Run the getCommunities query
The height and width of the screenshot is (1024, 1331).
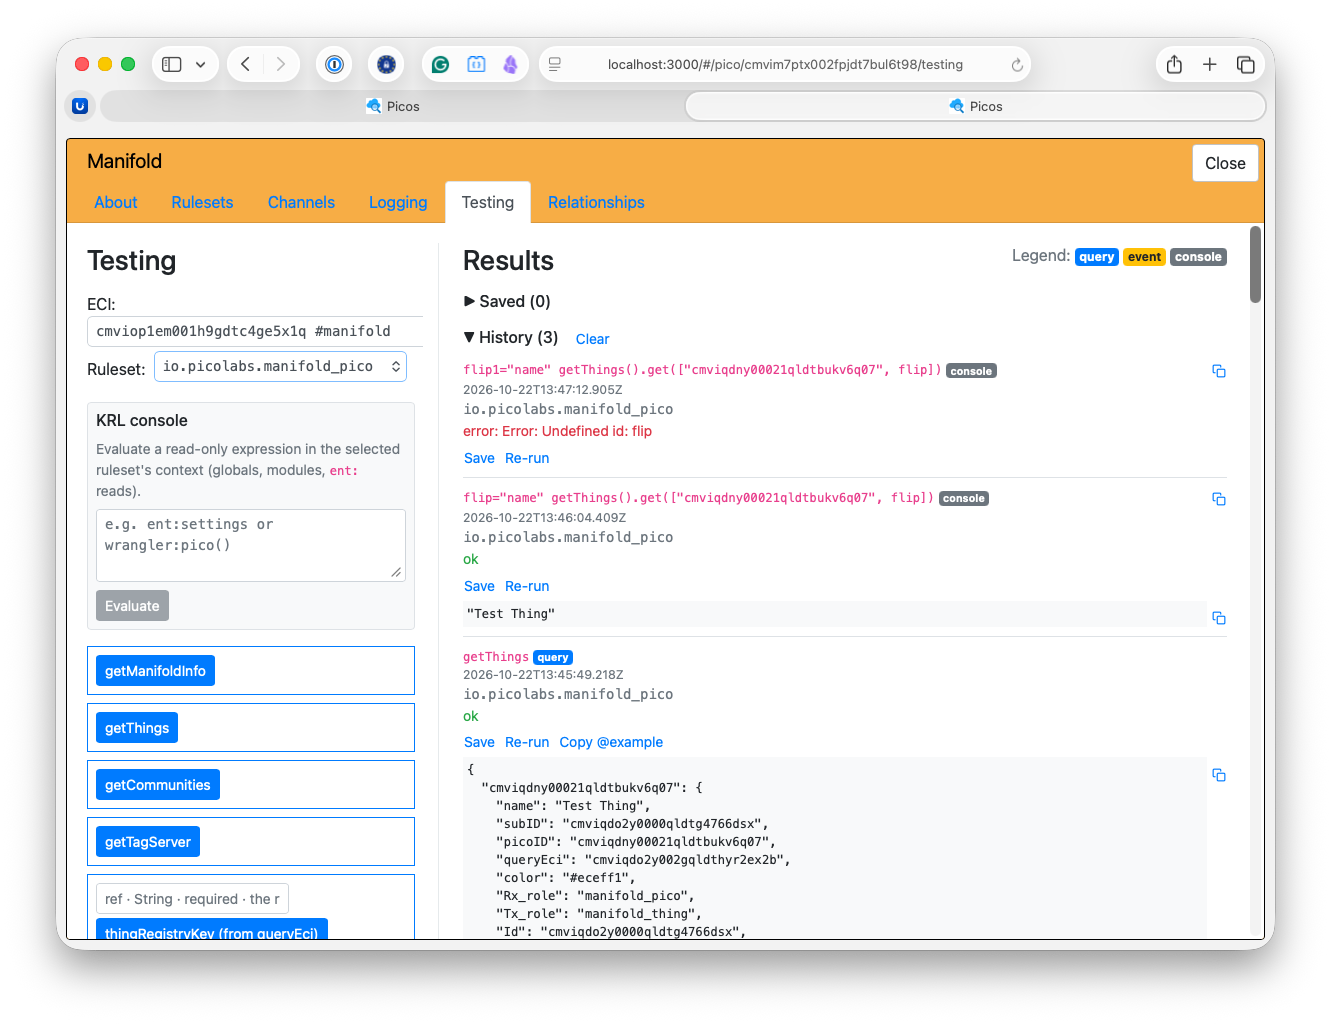pyautogui.click(x=158, y=785)
